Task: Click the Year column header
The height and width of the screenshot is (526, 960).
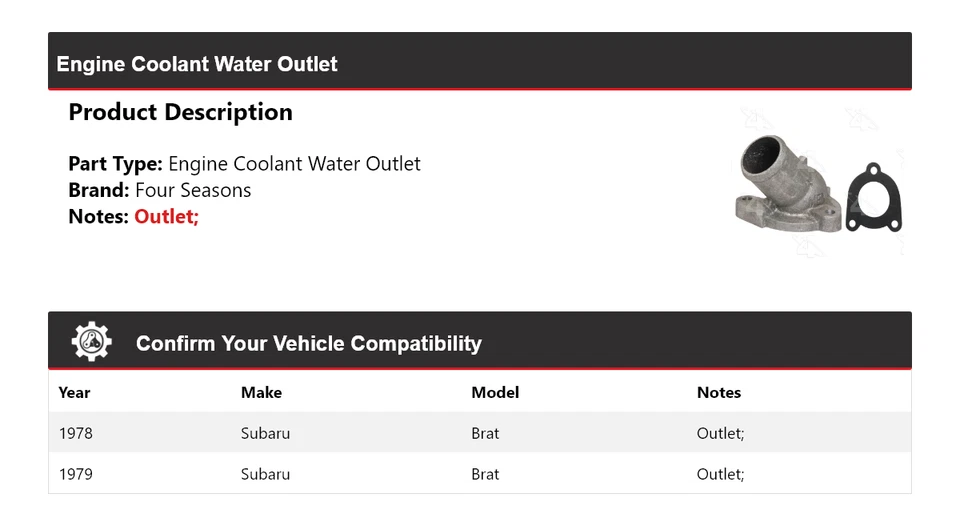Action: click(74, 392)
